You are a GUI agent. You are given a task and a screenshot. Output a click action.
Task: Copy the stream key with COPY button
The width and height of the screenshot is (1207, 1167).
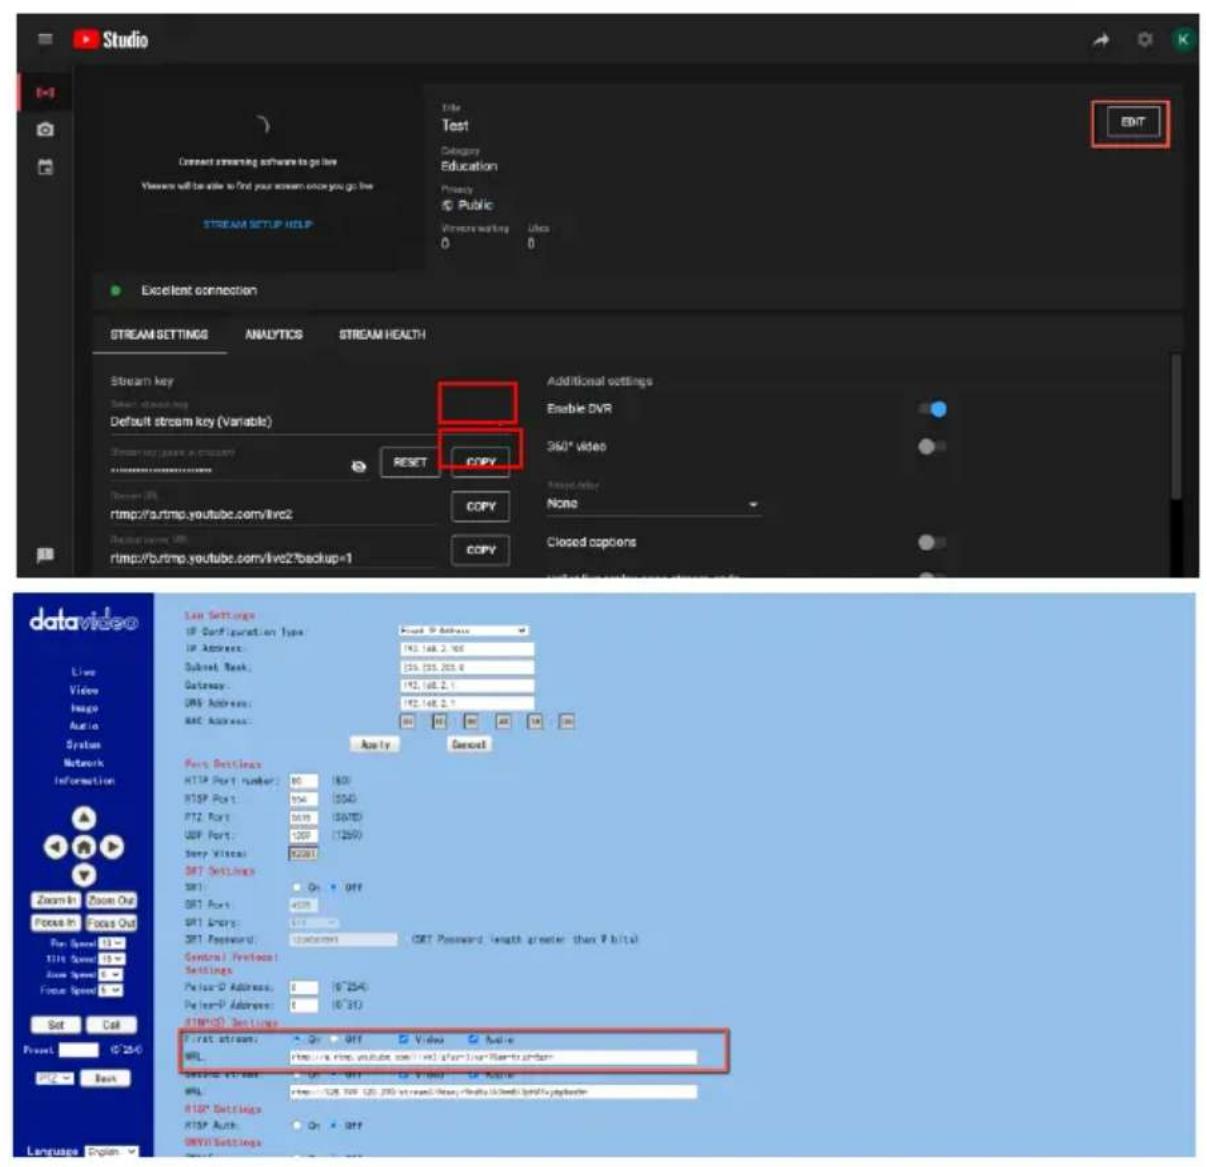(481, 462)
